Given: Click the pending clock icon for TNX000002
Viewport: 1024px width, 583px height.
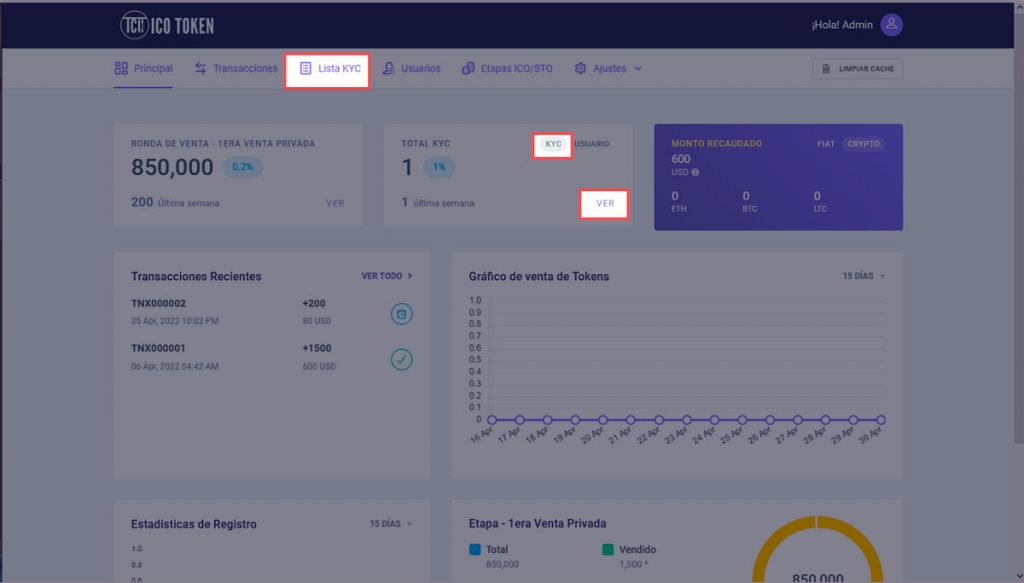Looking at the screenshot, I should pos(402,314).
